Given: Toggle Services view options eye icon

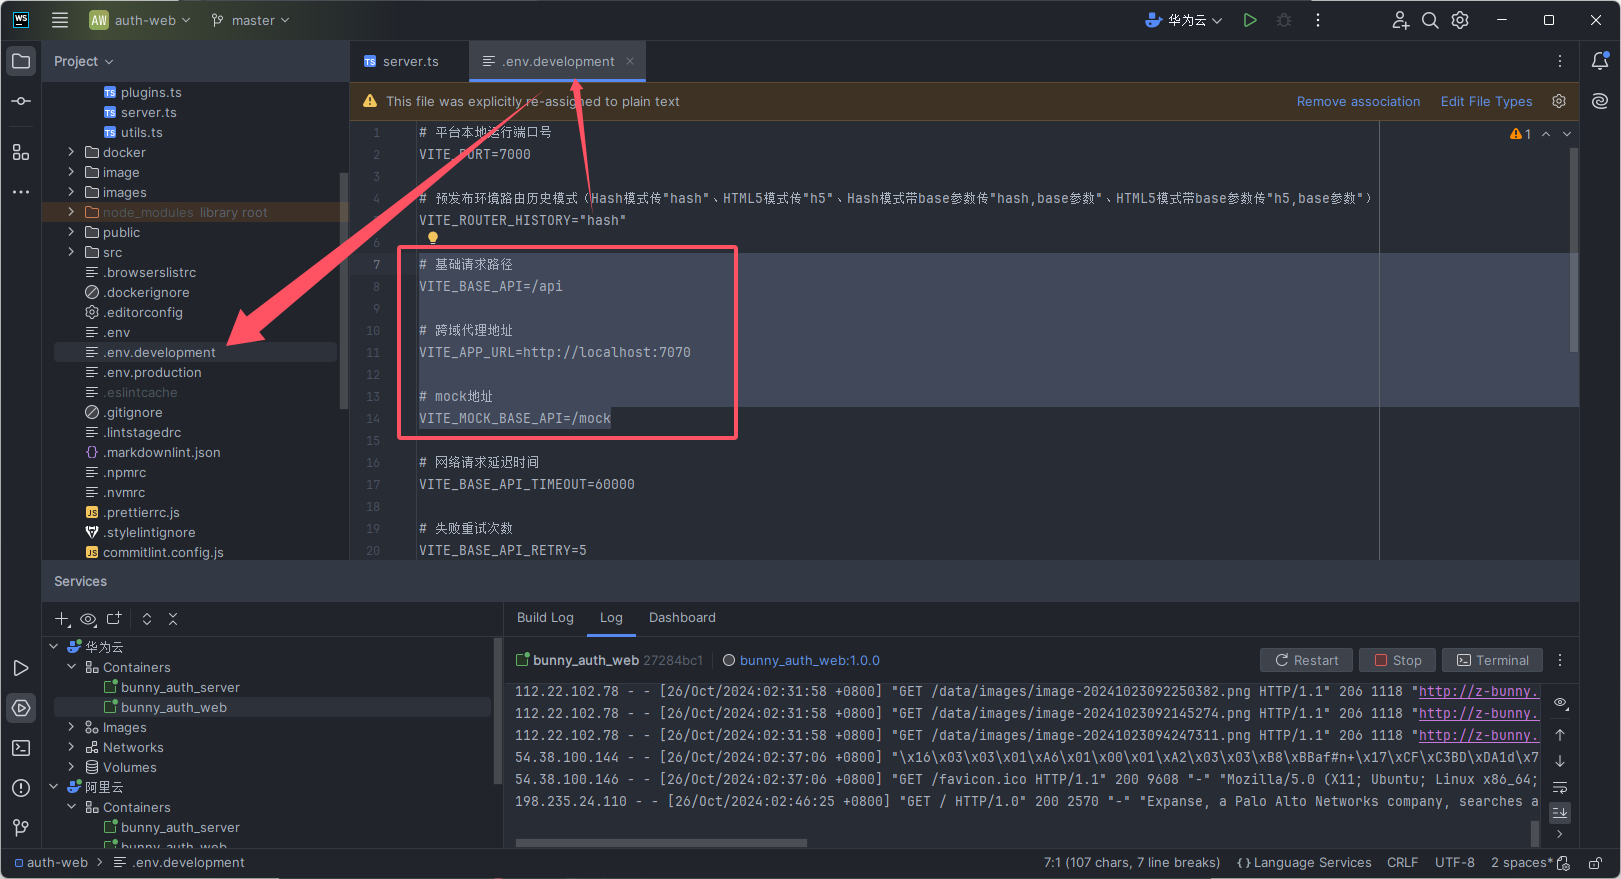Looking at the screenshot, I should click(x=88, y=619).
